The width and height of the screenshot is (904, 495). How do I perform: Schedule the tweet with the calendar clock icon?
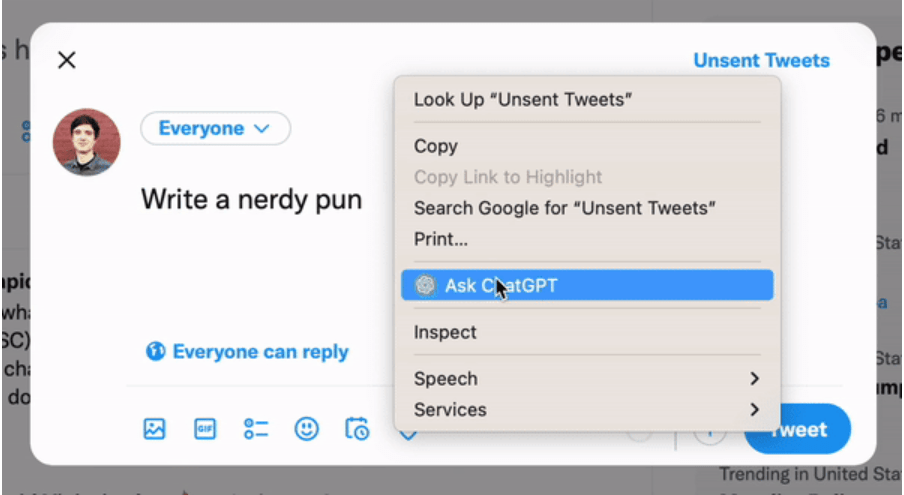[x=357, y=429]
